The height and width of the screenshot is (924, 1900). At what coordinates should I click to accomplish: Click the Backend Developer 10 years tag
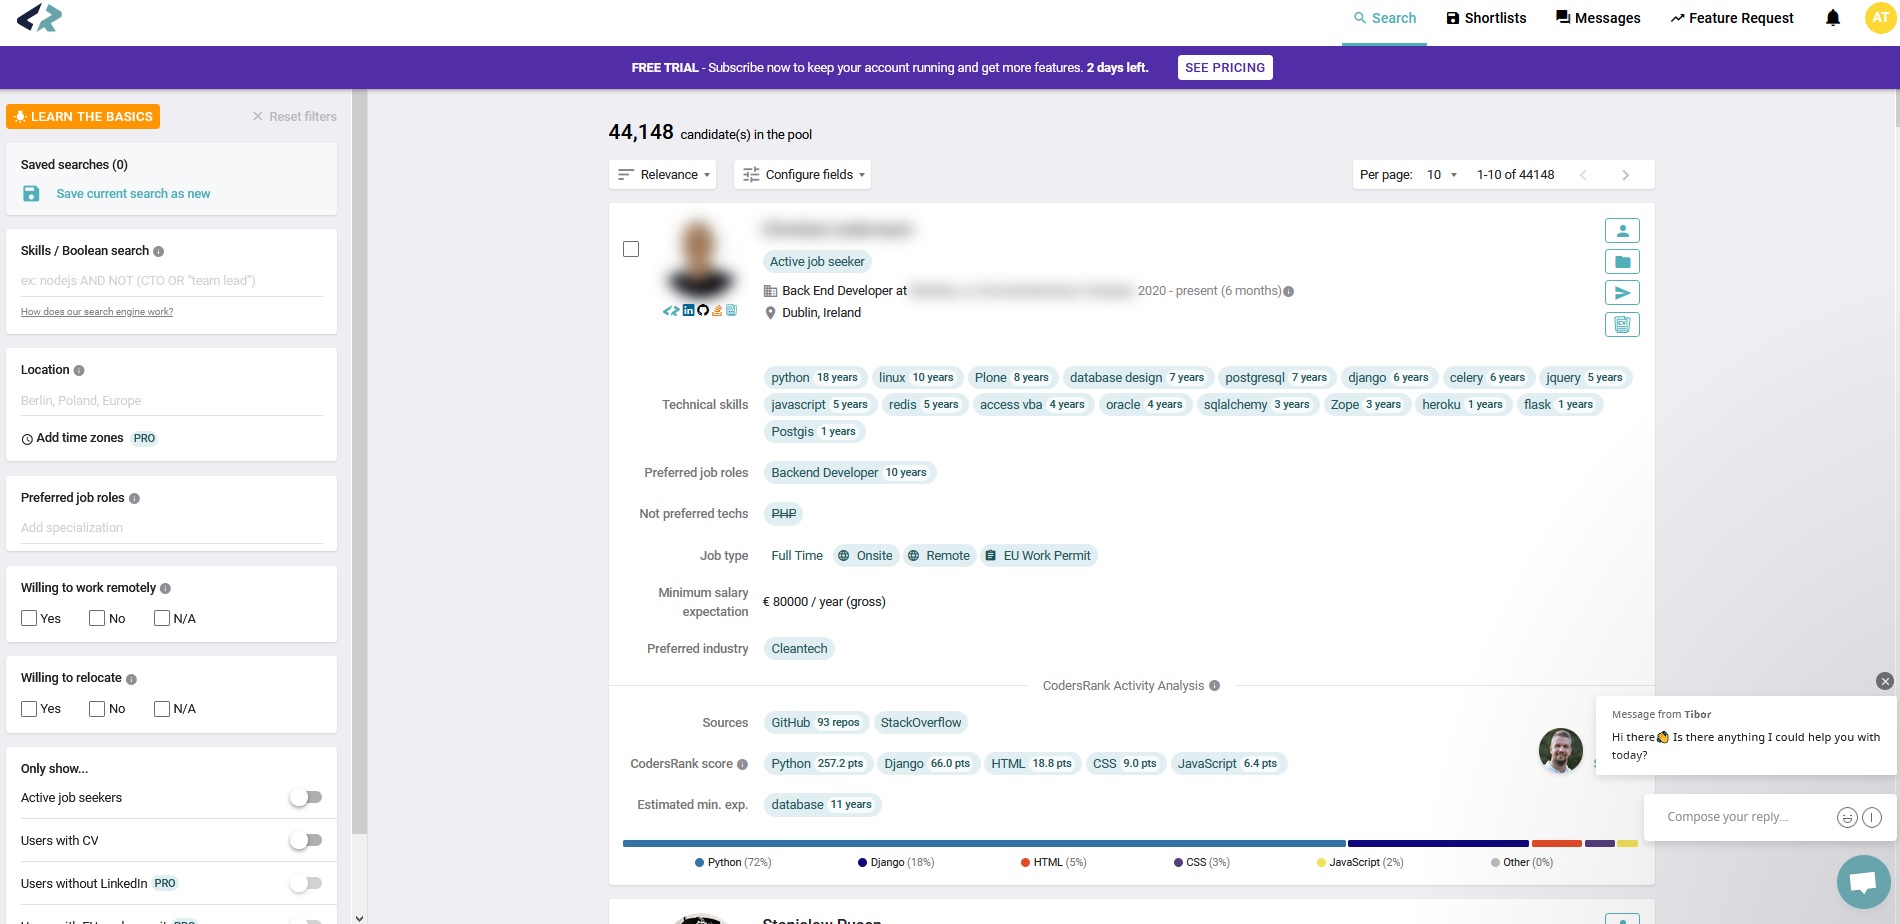(849, 473)
